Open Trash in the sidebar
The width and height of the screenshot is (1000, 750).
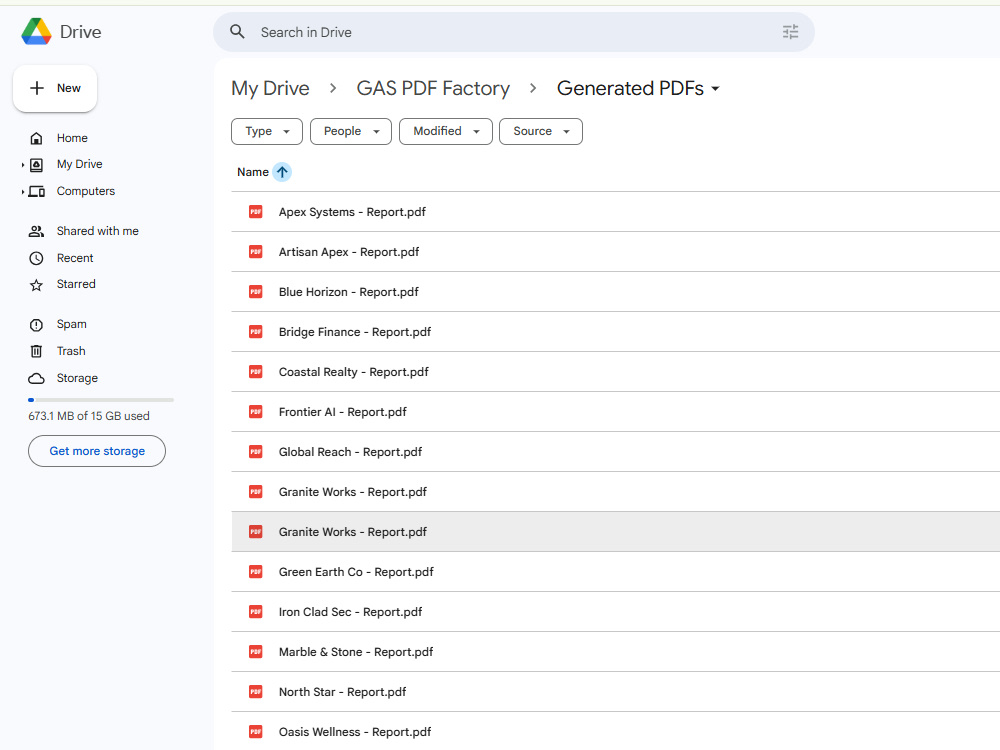click(71, 351)
